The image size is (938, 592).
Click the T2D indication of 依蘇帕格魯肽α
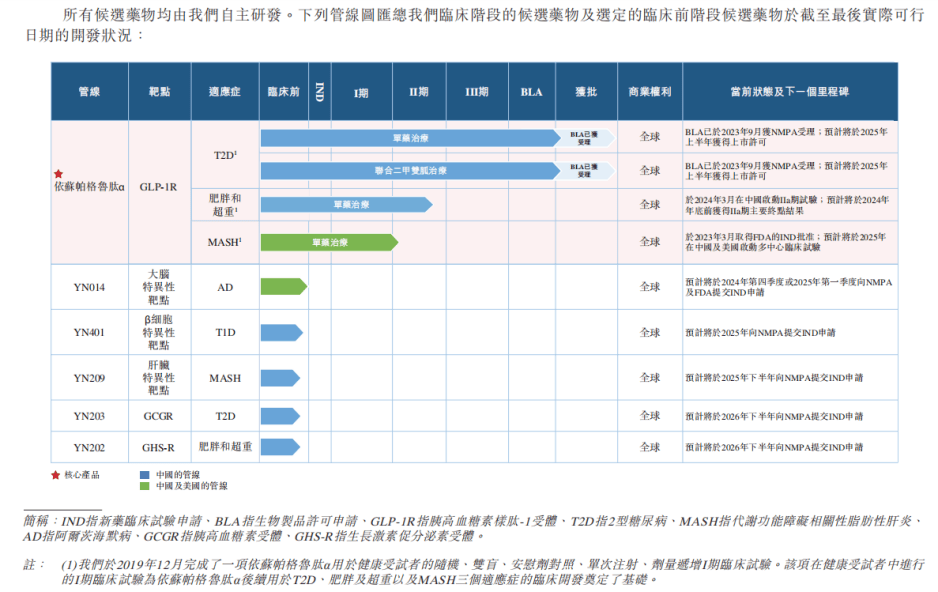[226, 155]
